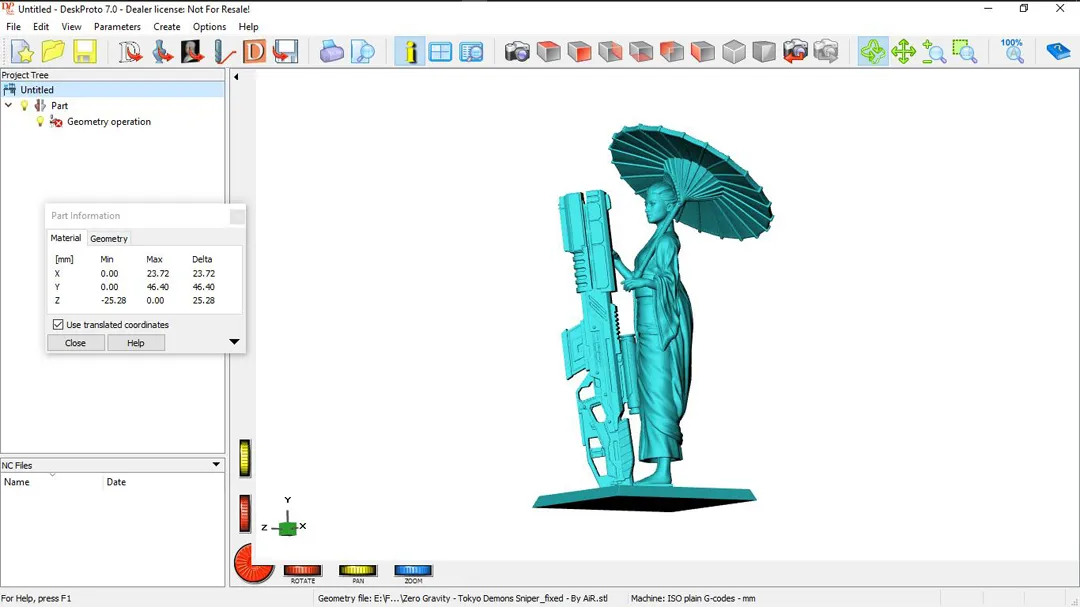Viewport: 1080px width, 607px height.
Task: Collapse the side panel with the left arrow
Action: [236, 77]
